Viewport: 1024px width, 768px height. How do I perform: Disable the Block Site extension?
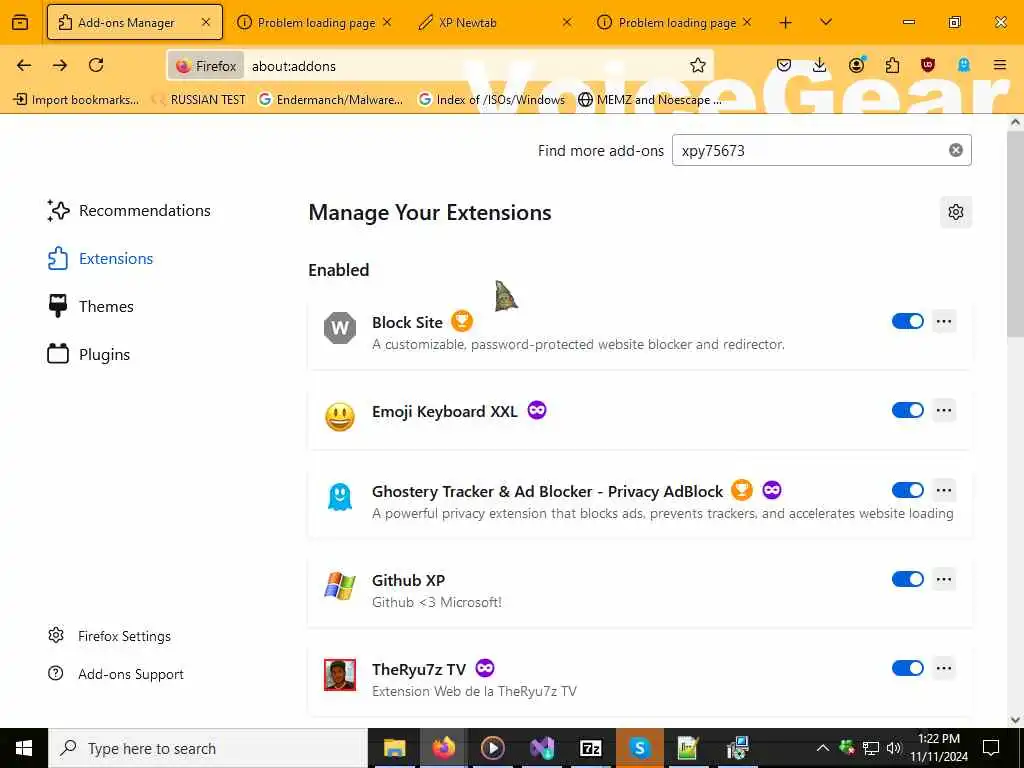point(908,321)
